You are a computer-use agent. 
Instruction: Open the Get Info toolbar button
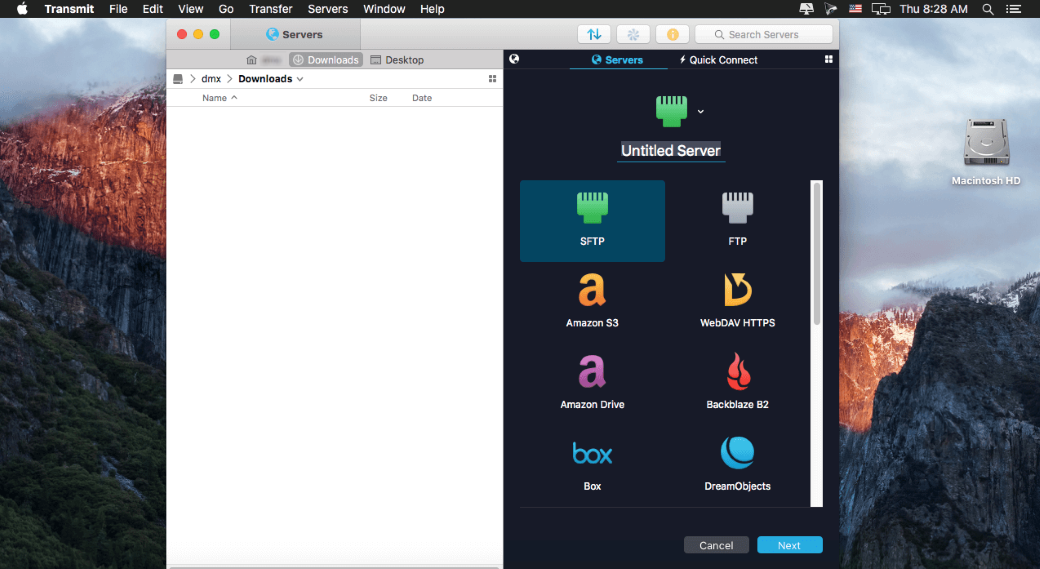[x=673, y=34]
